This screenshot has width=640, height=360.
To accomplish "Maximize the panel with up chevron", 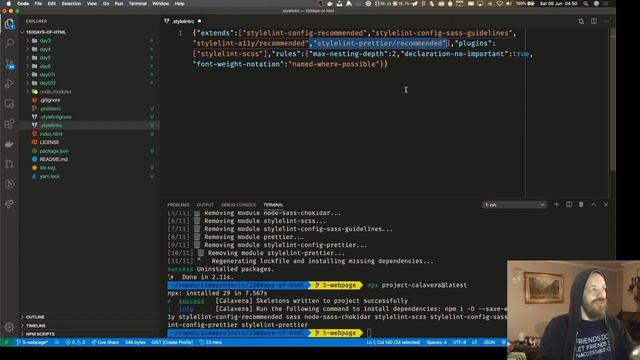I will pyautogui.click(x=593, y=204).
